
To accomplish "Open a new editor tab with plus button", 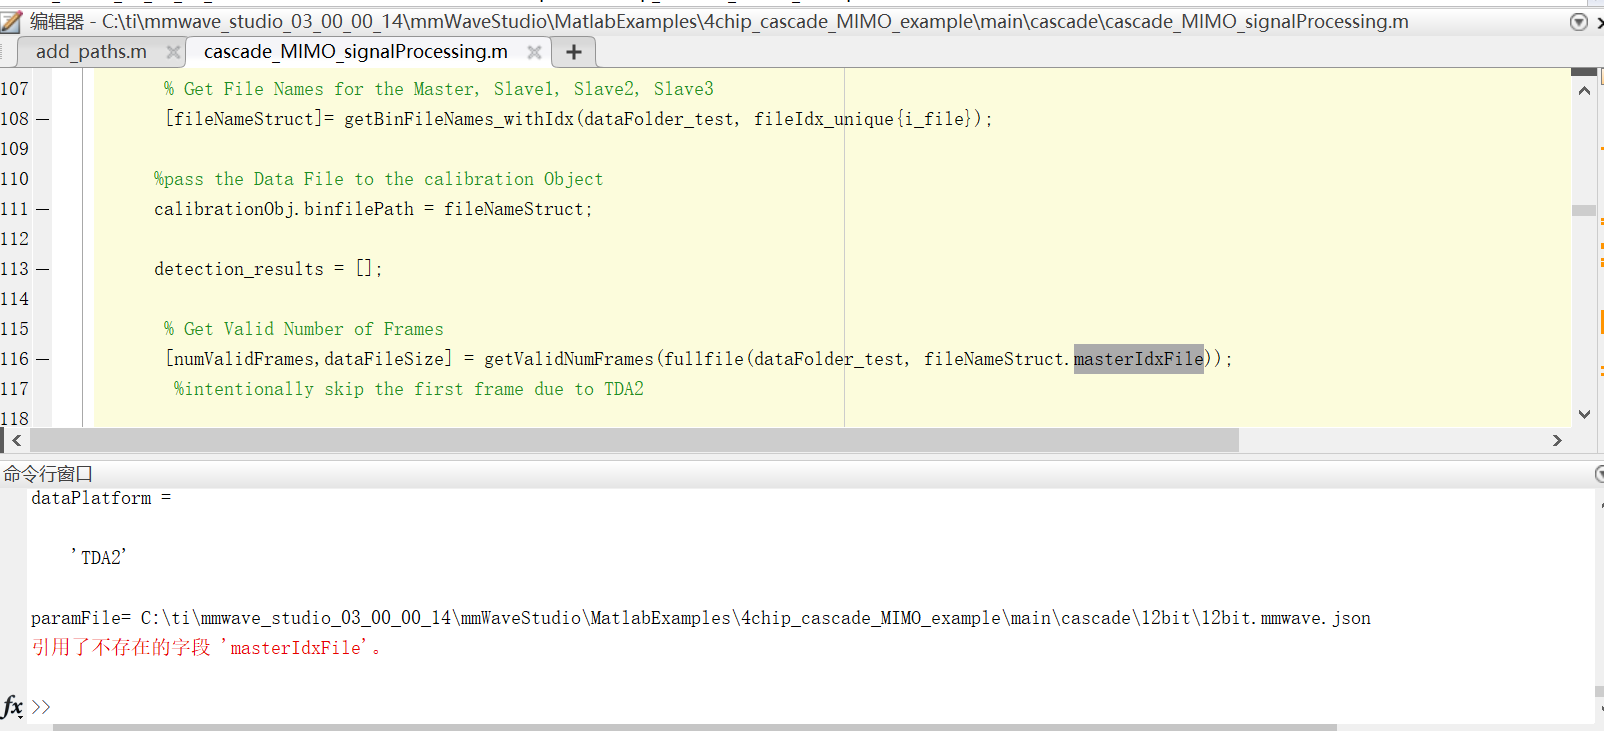I will [x=574, y=52].
